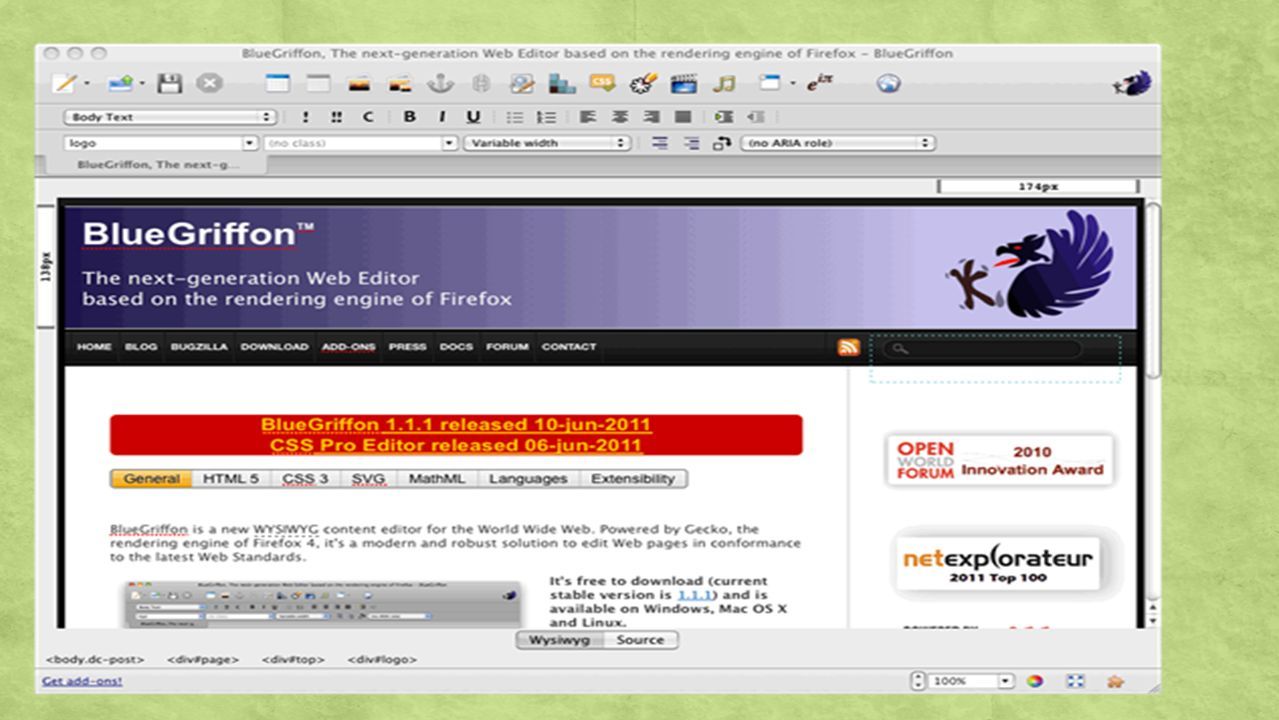Open the CSS stylesheet editor icon
Viewport: 1279px width, 720px height.
point(602,83)
